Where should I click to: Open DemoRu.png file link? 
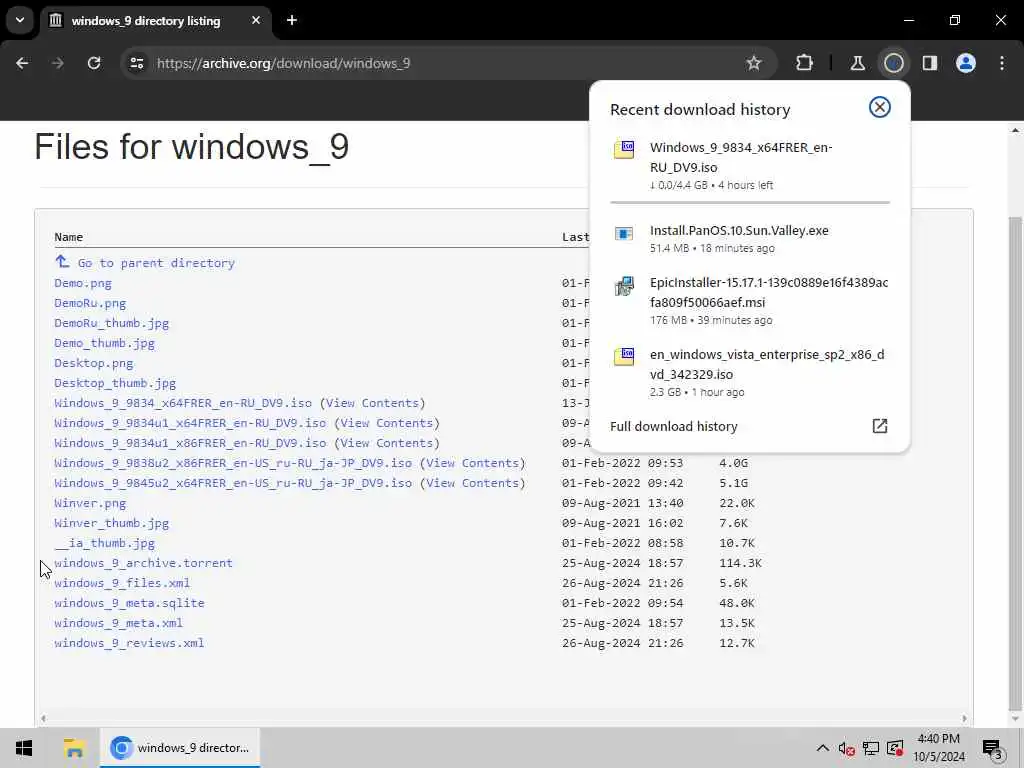click(90, 303)
